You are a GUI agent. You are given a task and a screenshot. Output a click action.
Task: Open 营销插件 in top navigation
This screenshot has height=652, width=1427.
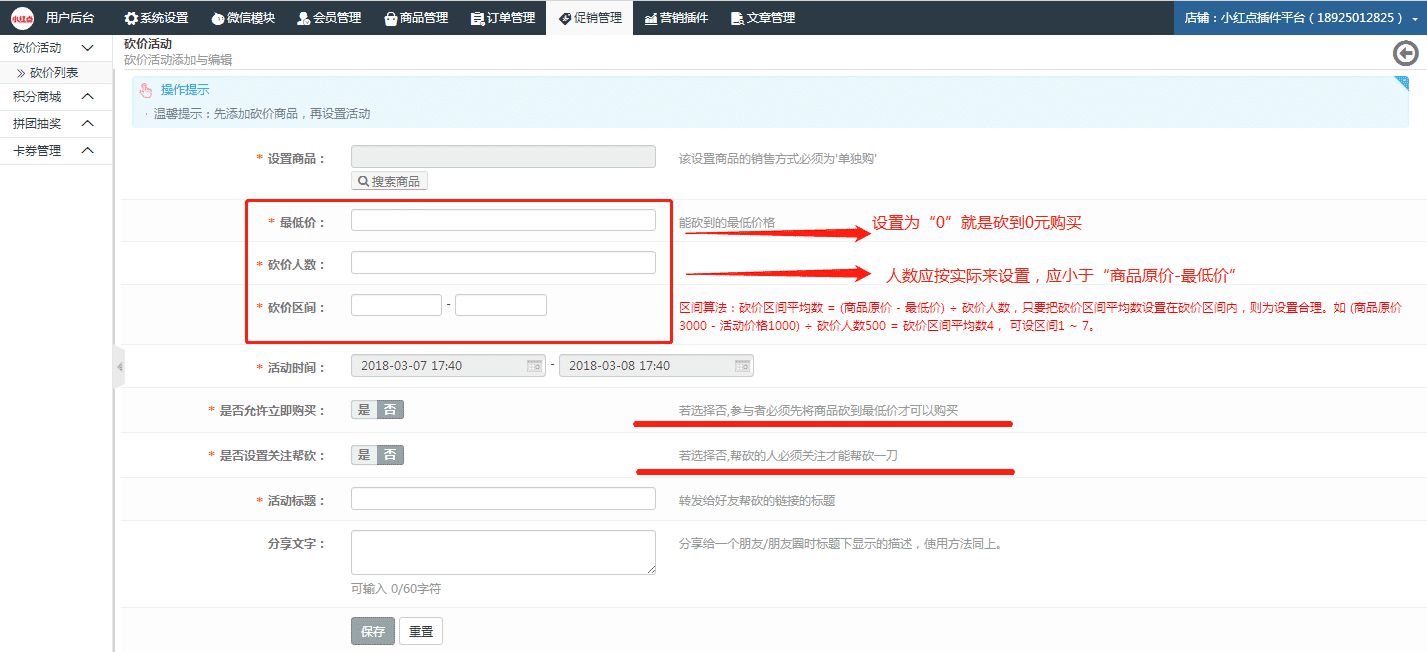[676, 18]
